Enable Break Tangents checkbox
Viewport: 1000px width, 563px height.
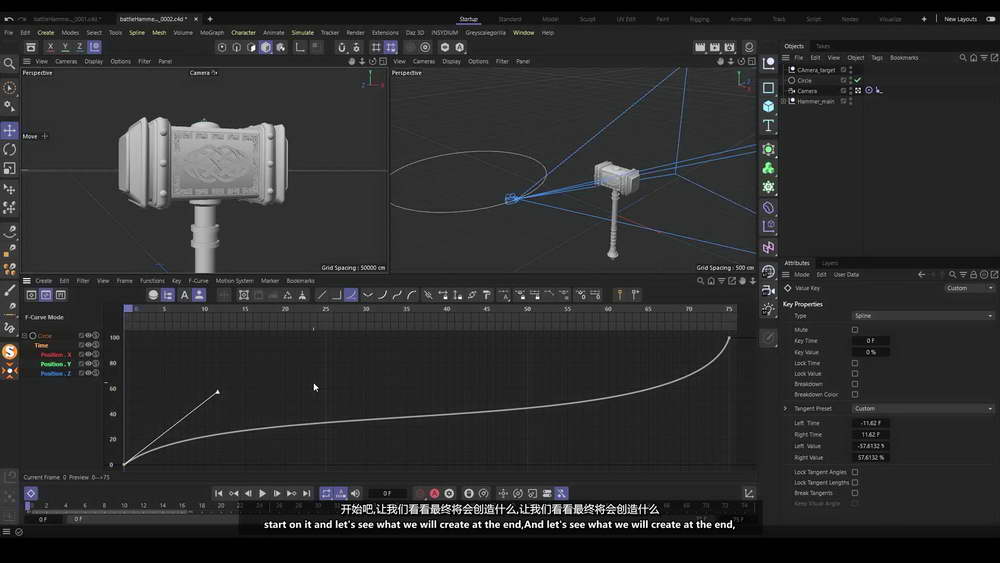[855, 493]
